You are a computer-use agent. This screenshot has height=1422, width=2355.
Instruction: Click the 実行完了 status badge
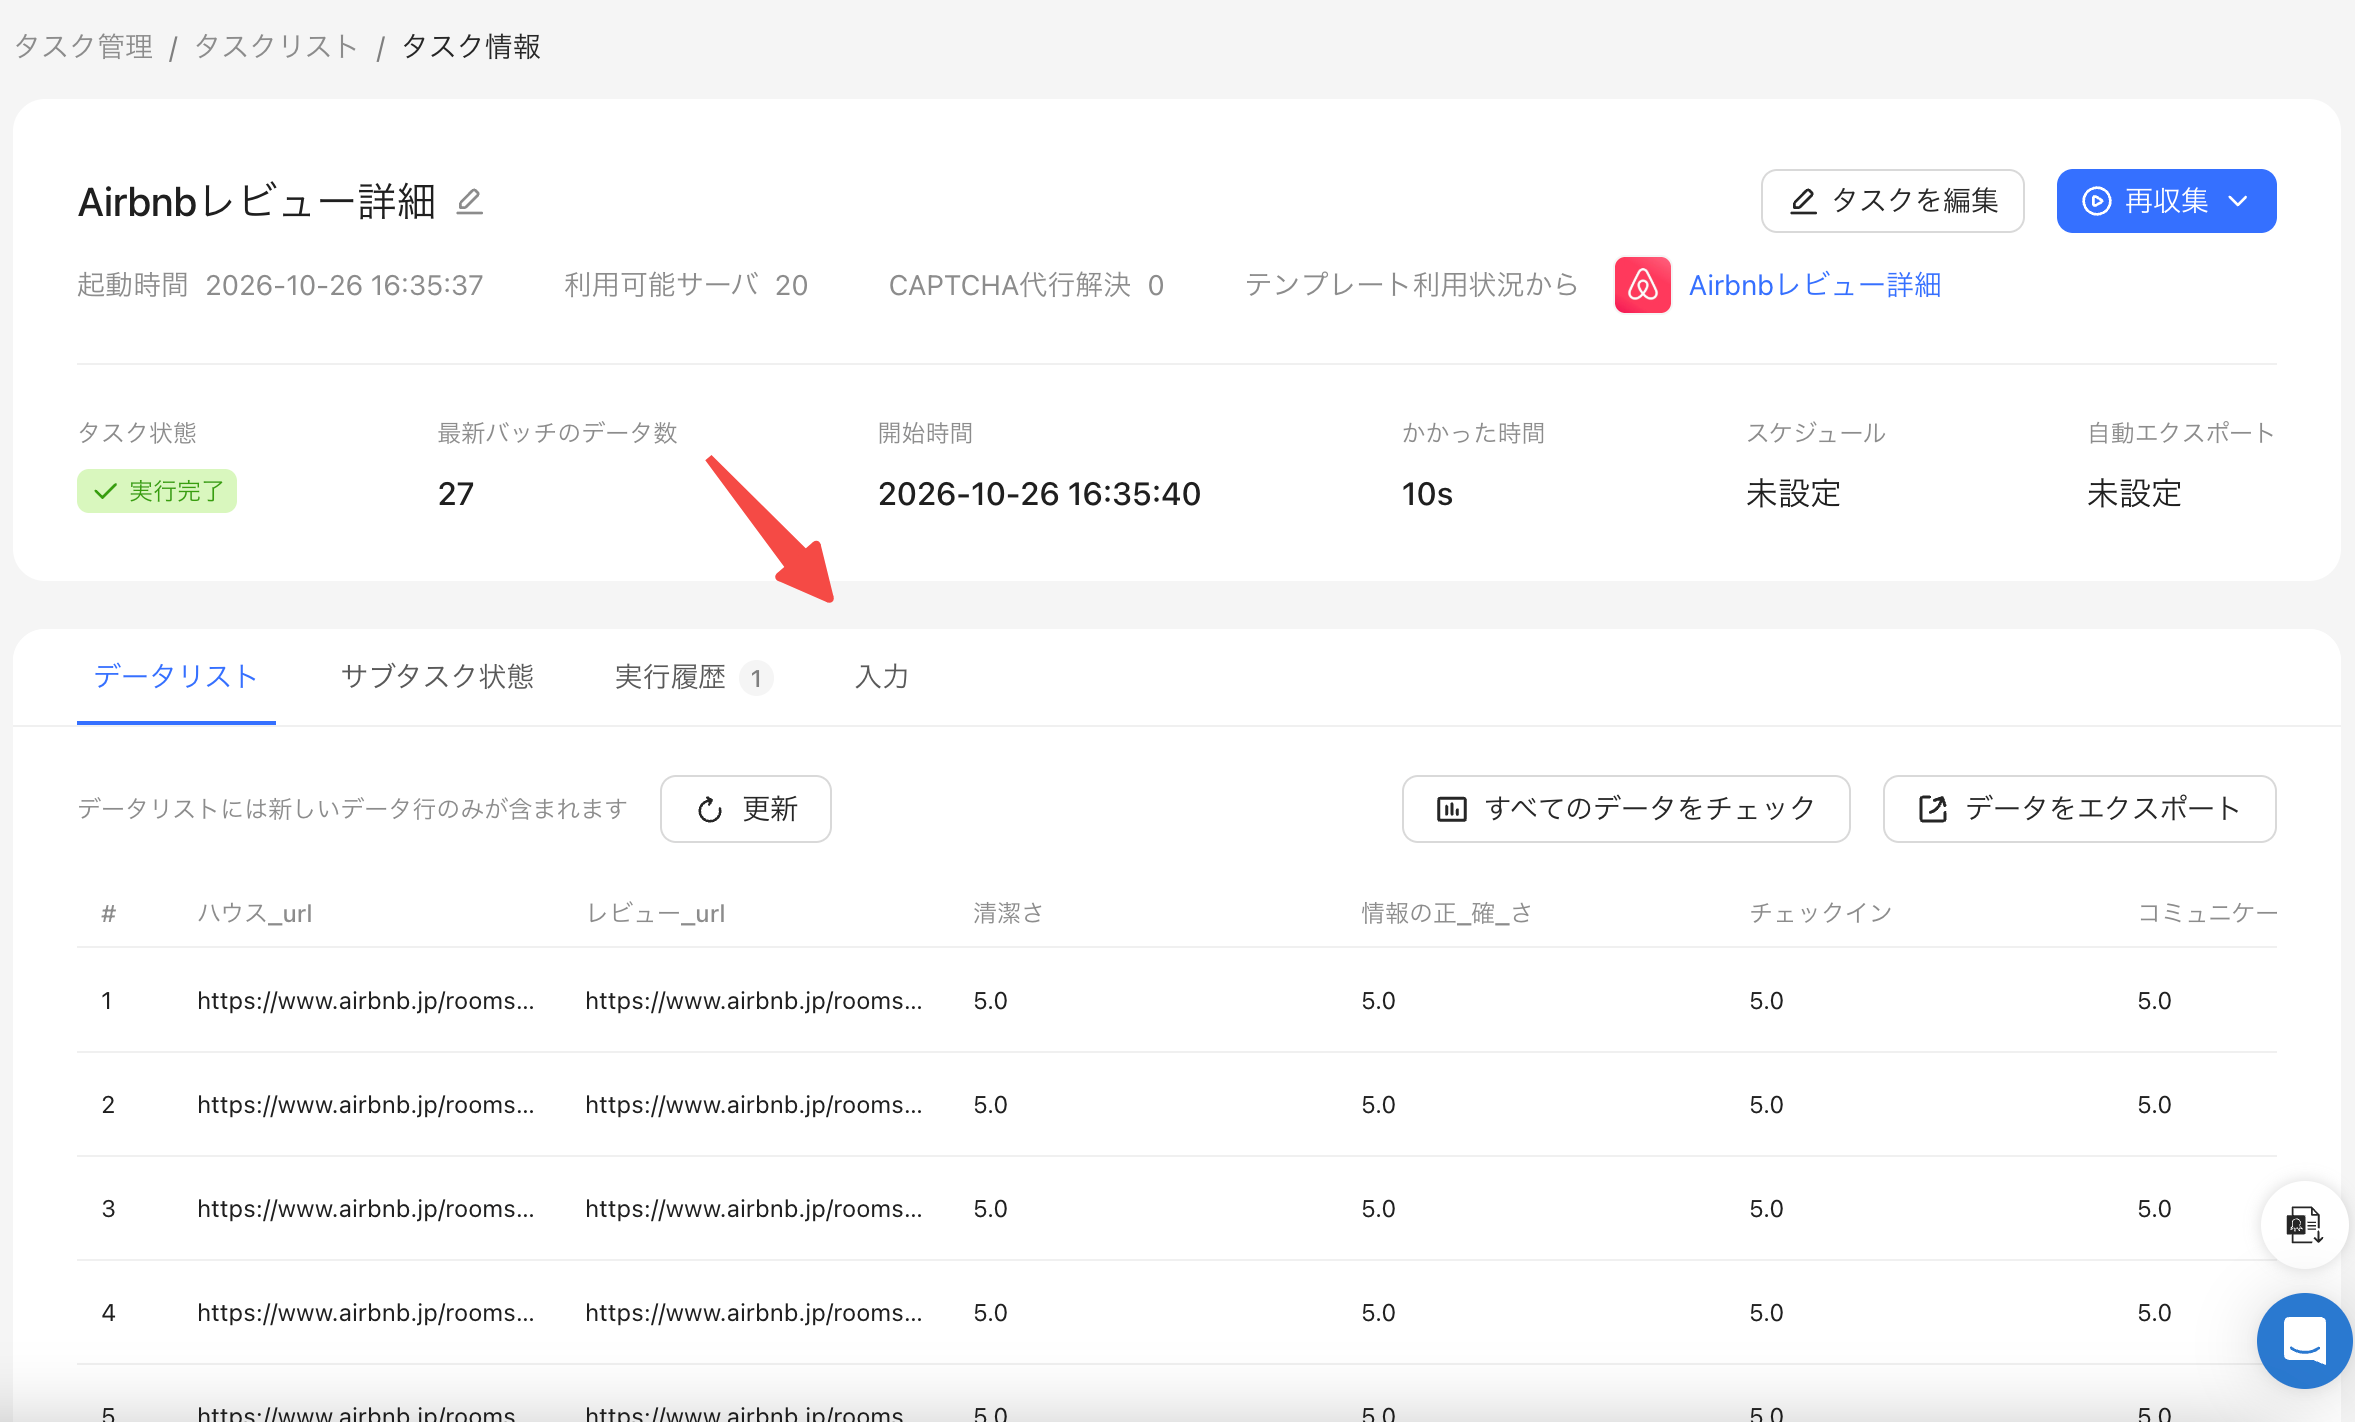(x=157, y=491)
